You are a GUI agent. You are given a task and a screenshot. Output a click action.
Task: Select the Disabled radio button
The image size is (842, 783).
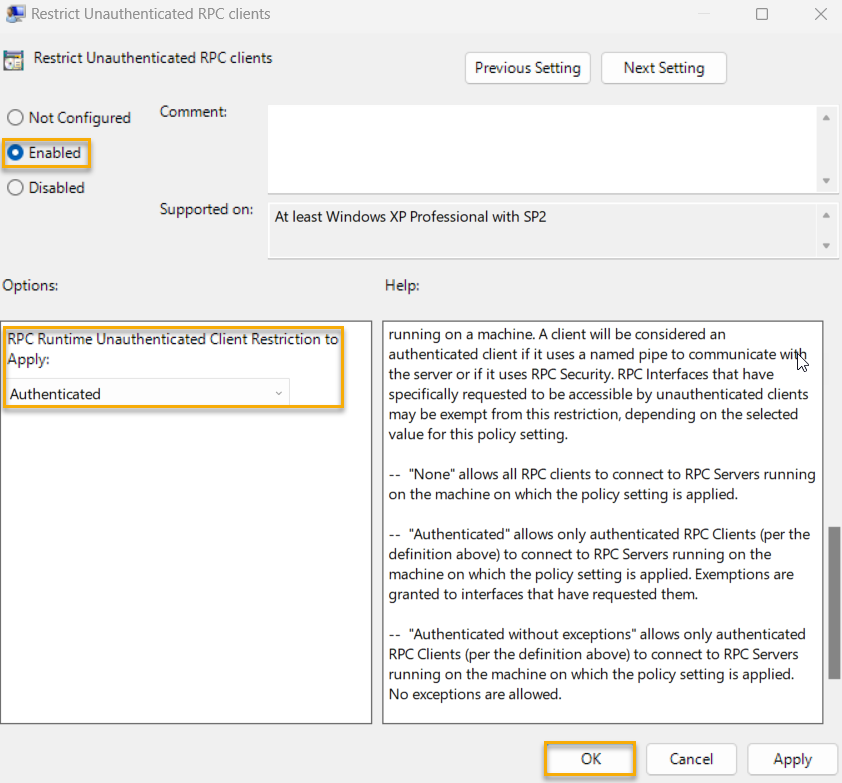click(x=15, y=187)
